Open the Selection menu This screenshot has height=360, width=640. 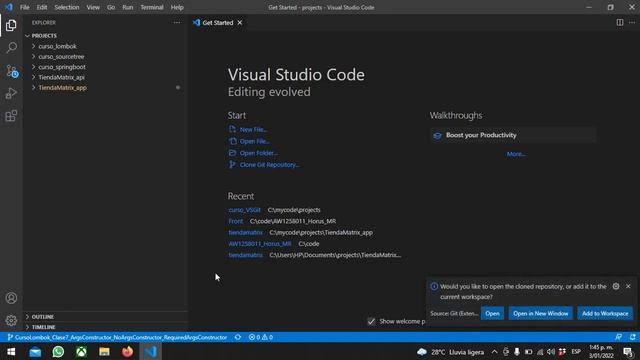[x=67, y=7]
